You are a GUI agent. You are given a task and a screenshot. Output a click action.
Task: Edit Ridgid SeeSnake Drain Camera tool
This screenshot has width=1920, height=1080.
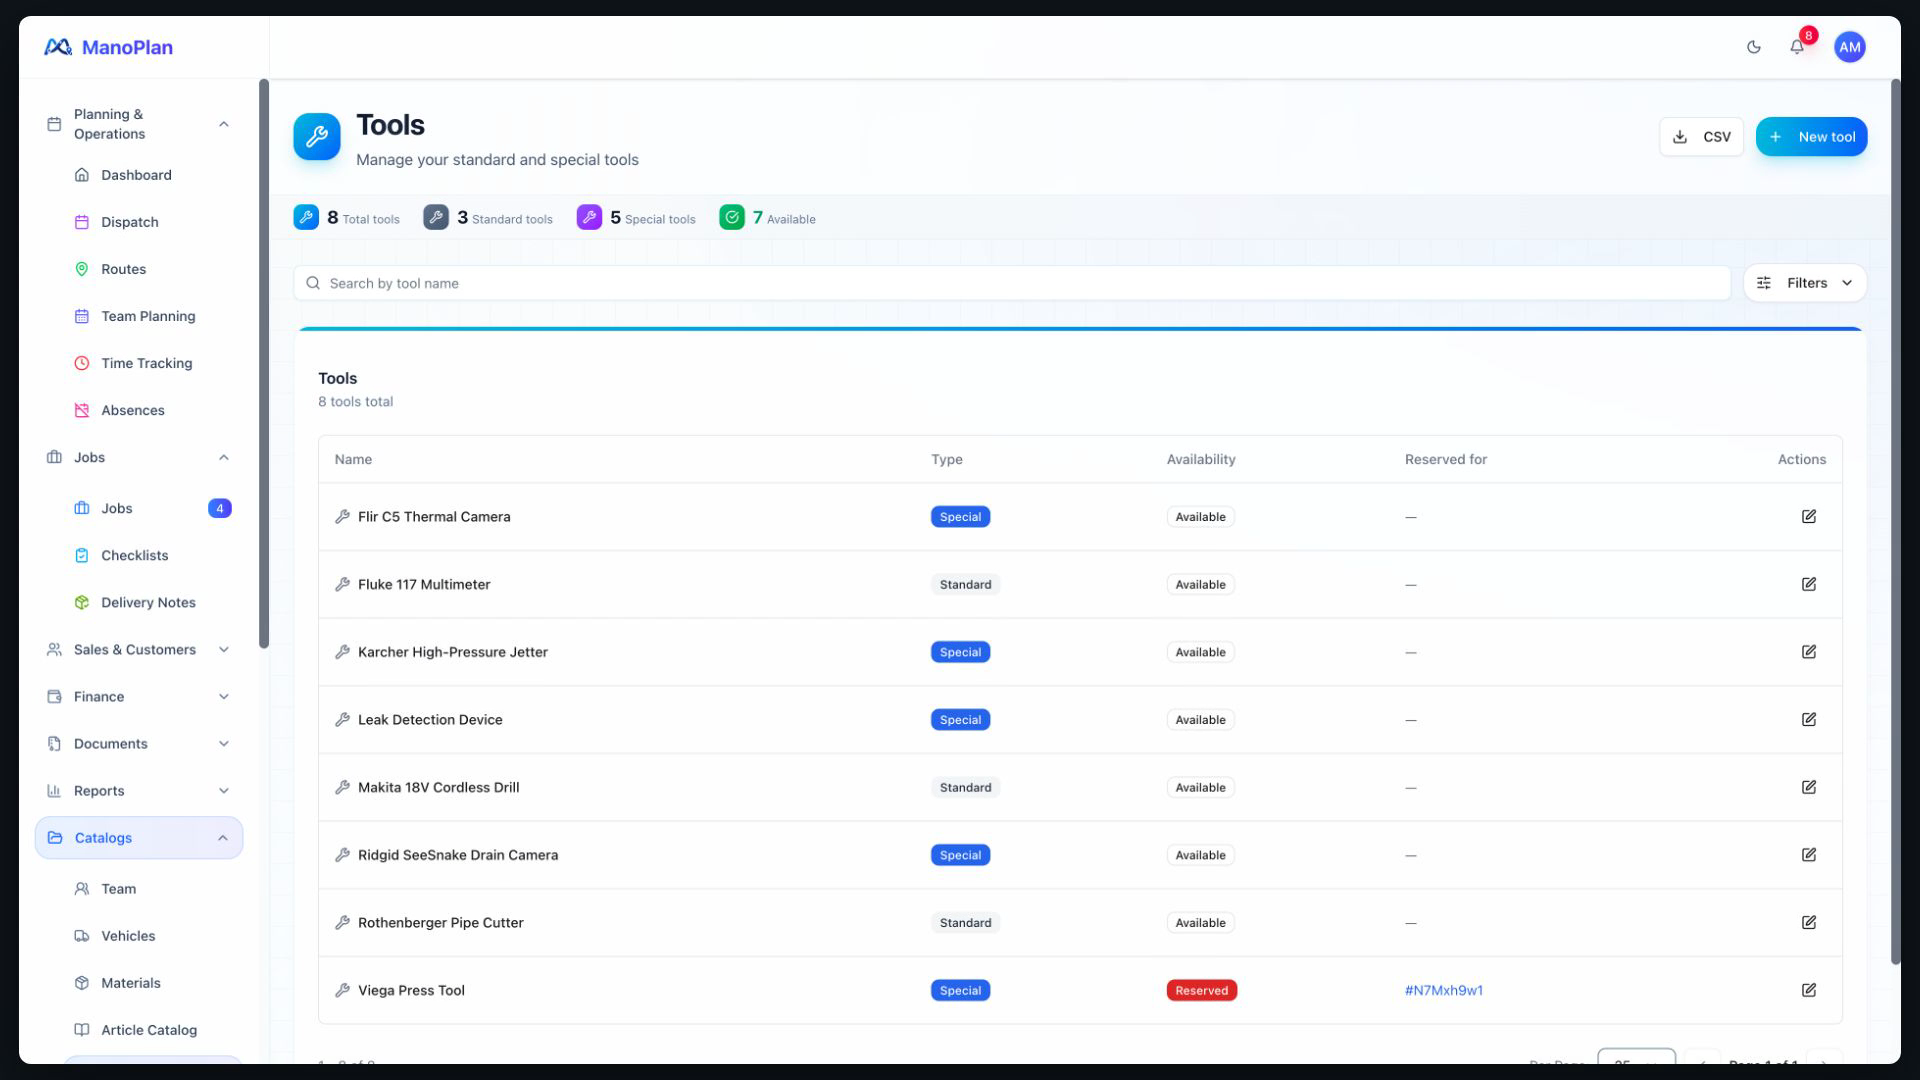click(1808, 855)
